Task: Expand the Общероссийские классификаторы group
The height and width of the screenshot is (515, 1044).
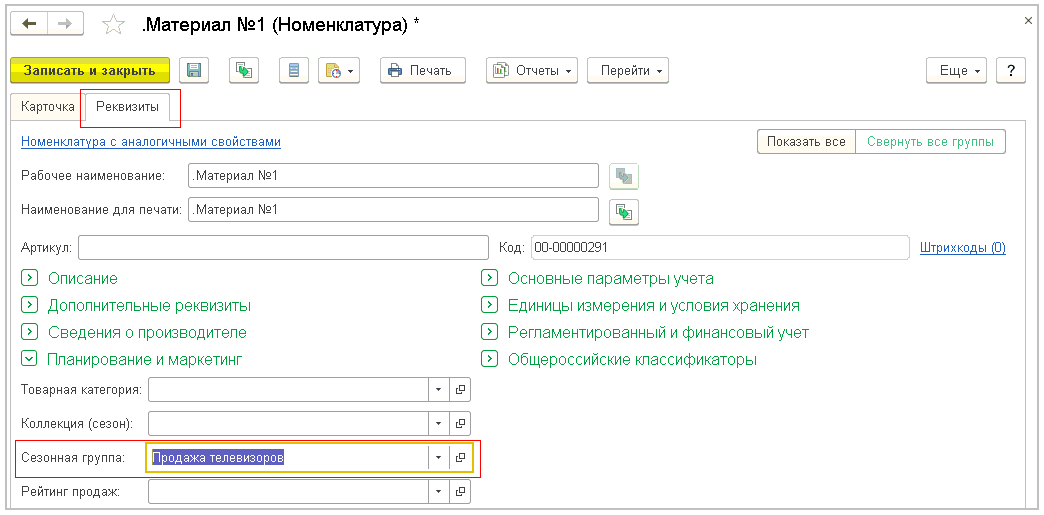Action: [489, 359]
